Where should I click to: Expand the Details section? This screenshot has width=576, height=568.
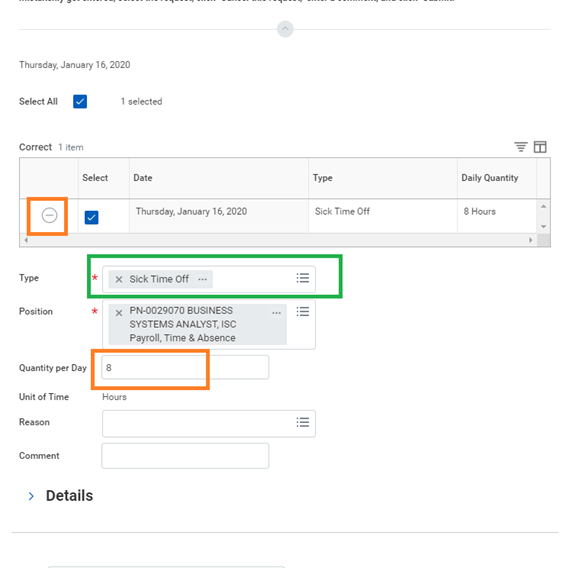coord(31,496)
